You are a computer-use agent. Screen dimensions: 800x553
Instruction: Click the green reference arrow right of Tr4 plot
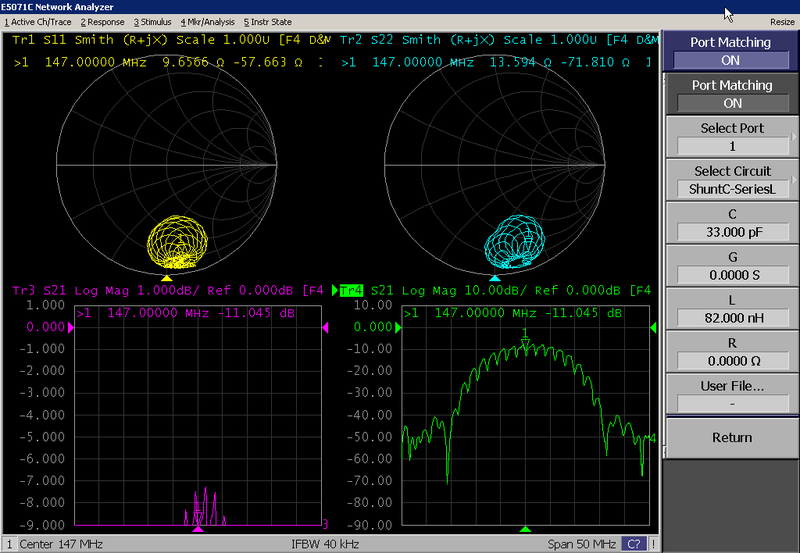click(653, 328)
